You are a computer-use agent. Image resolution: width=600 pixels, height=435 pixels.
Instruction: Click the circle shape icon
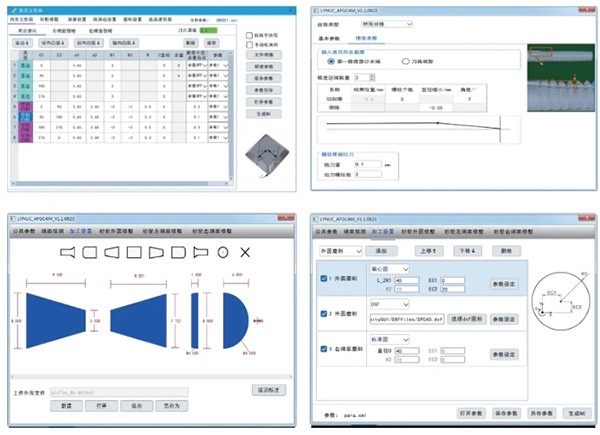(x=222, y=251)
